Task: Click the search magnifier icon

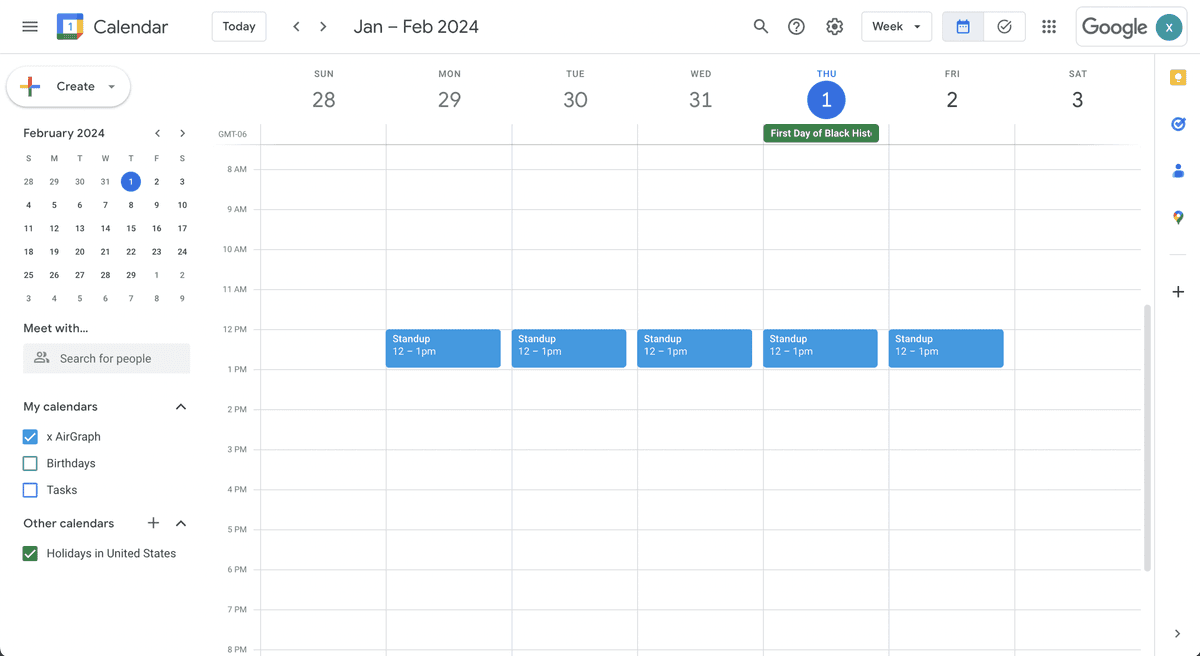Action: click(x=761, y=27)
